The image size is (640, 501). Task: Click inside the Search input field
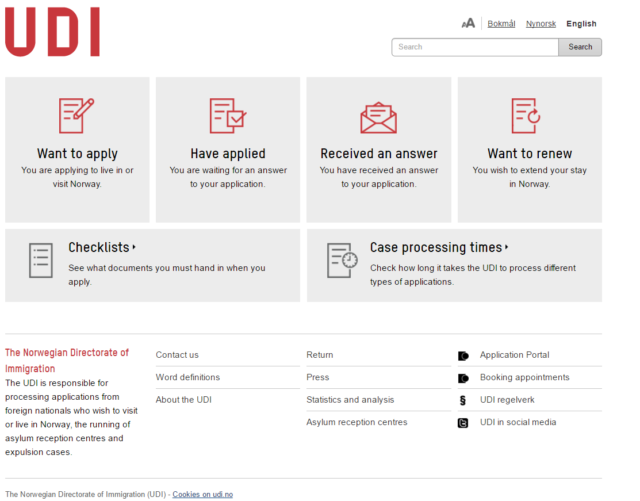click(475, 47)
